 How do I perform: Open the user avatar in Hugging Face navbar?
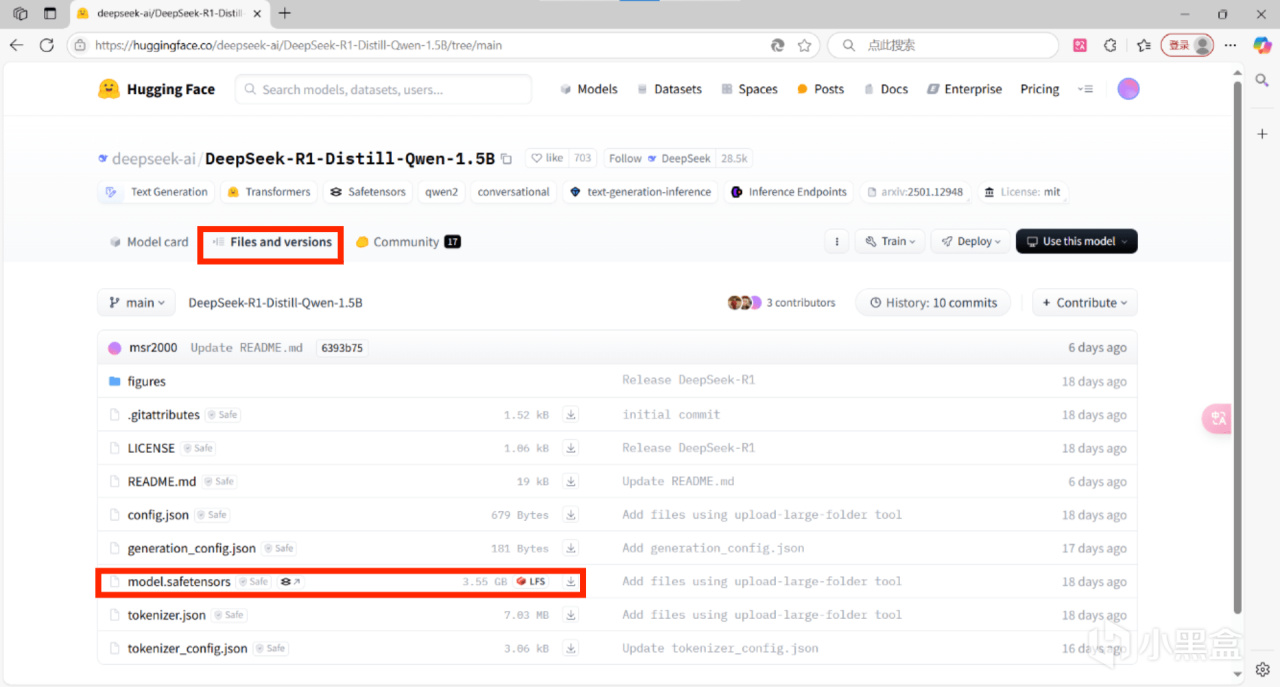tap(1128, 89)
